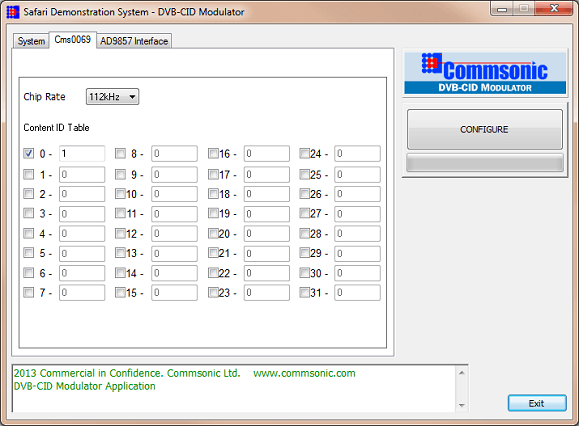
Task: Click the 'Chip Rate' label
Action: tap(44, 97)
